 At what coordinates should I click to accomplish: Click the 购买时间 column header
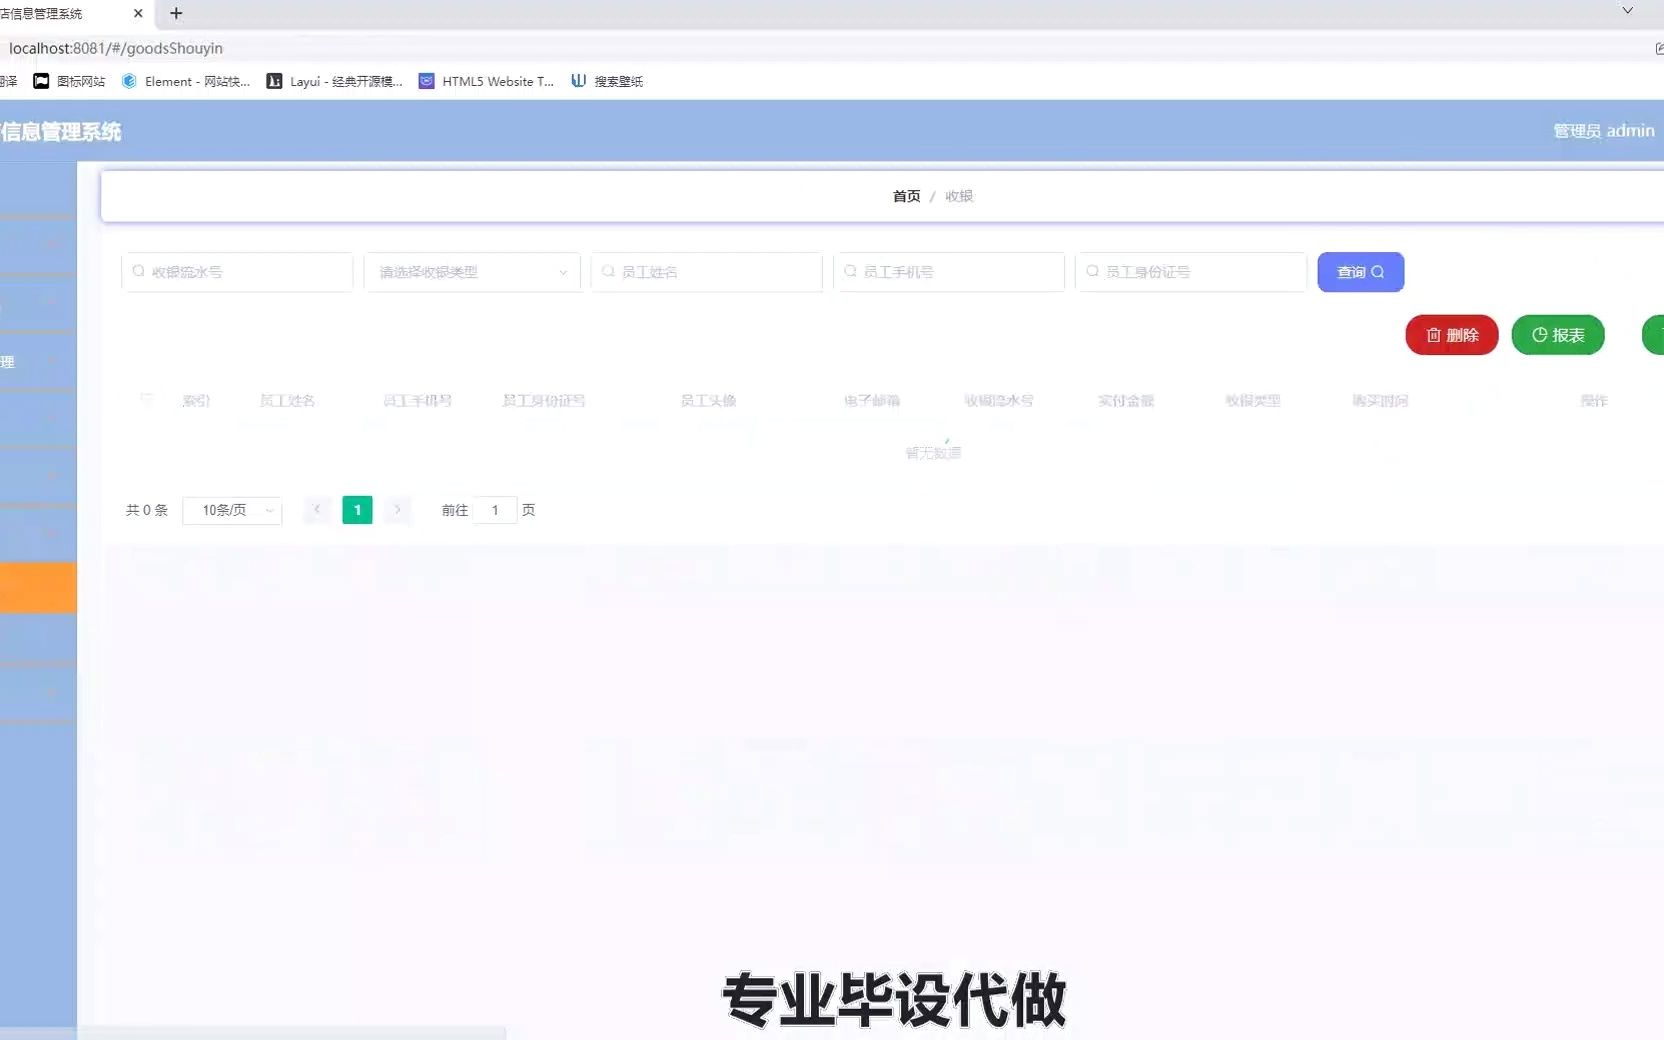[1379, 401]
